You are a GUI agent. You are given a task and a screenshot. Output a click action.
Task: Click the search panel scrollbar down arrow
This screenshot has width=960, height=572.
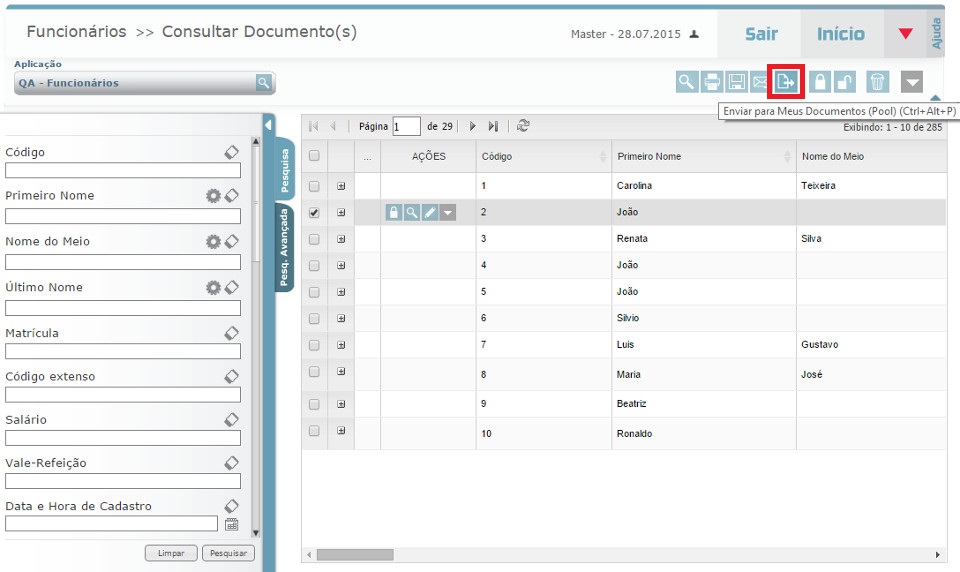(x=256, y=533)
